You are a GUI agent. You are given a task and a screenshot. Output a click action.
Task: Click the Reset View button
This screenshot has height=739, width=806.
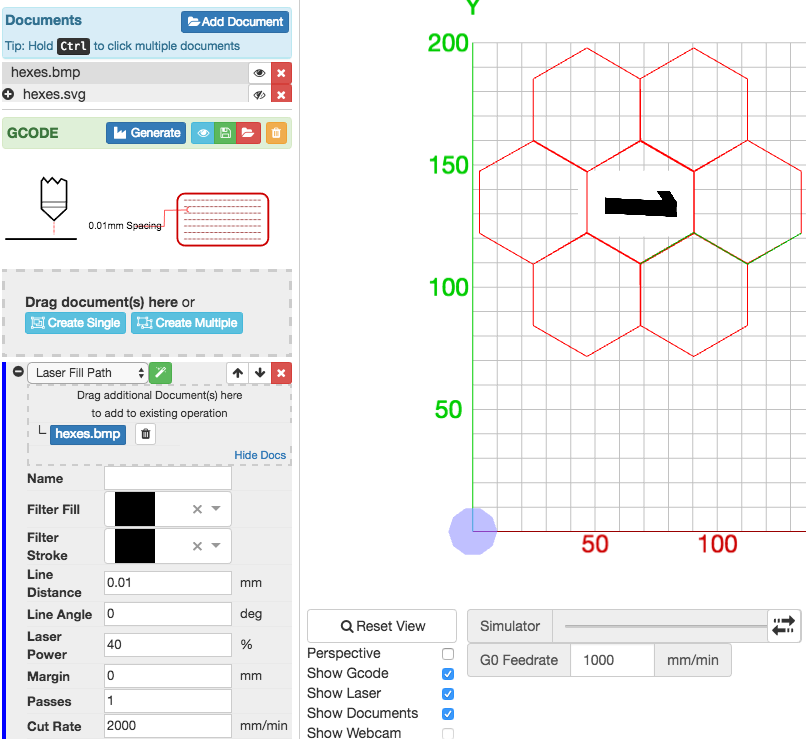(382, 626)
